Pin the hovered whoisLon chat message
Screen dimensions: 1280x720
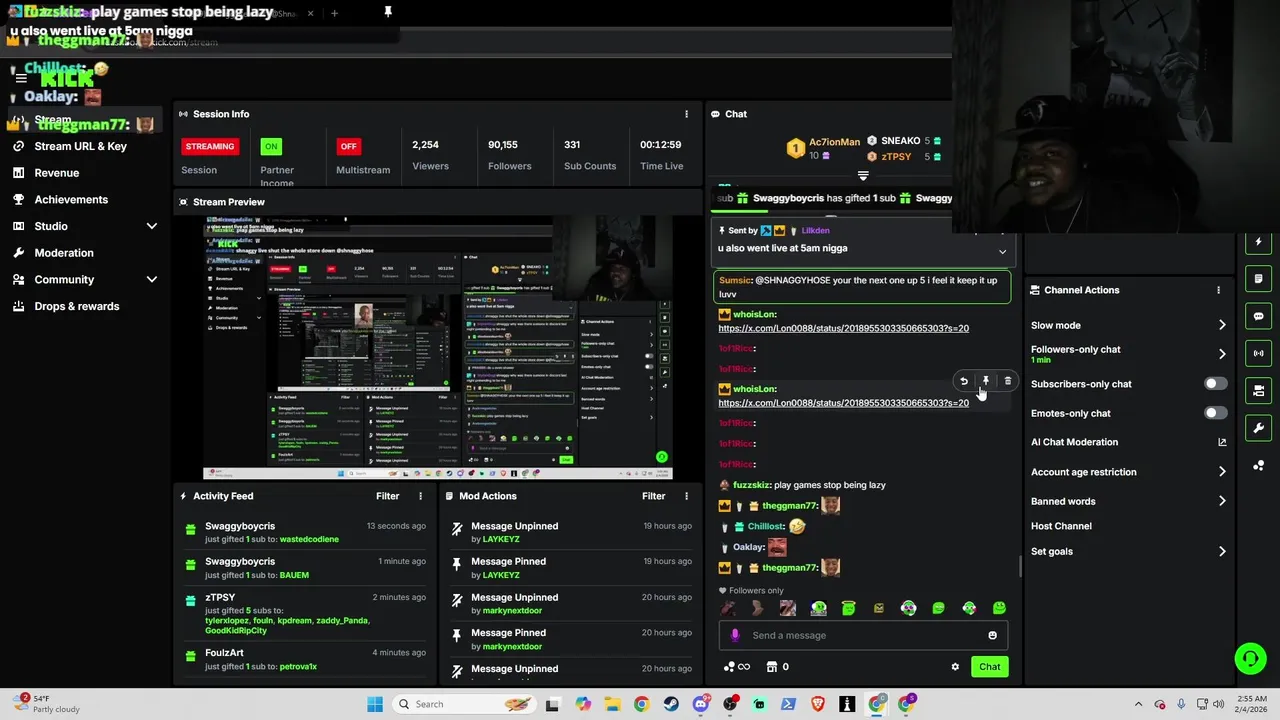pyautogui.click(x=986, y=381)
